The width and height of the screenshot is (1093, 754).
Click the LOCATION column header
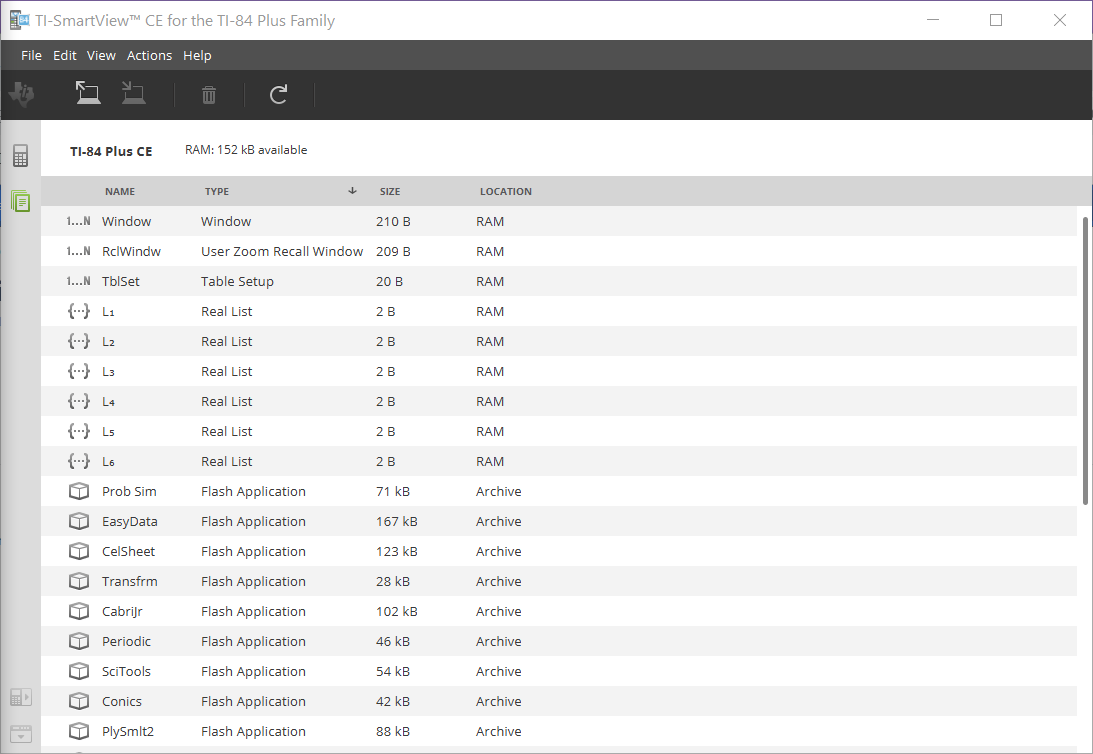click(x=506, y=191)
